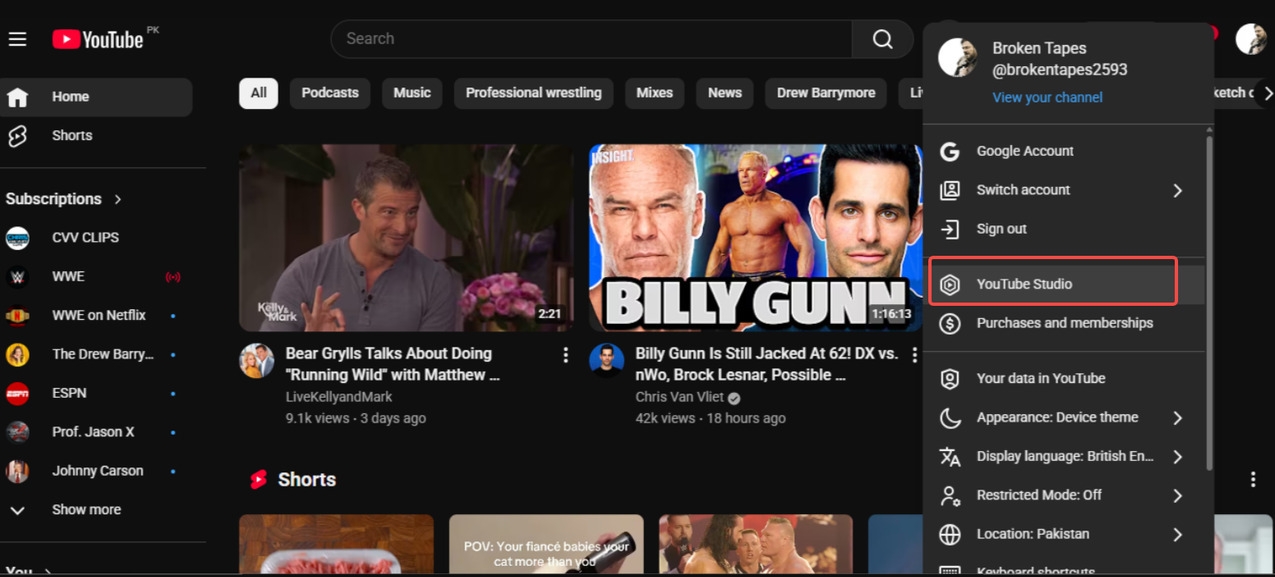Open the WWE channel avatar
Screen dimensions: 1275x577
click(17, 277)
